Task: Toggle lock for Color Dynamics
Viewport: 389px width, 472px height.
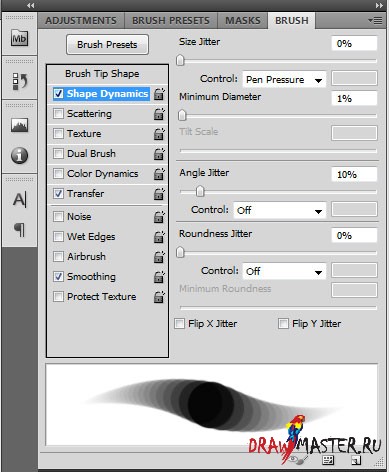Action: (159, 174)
